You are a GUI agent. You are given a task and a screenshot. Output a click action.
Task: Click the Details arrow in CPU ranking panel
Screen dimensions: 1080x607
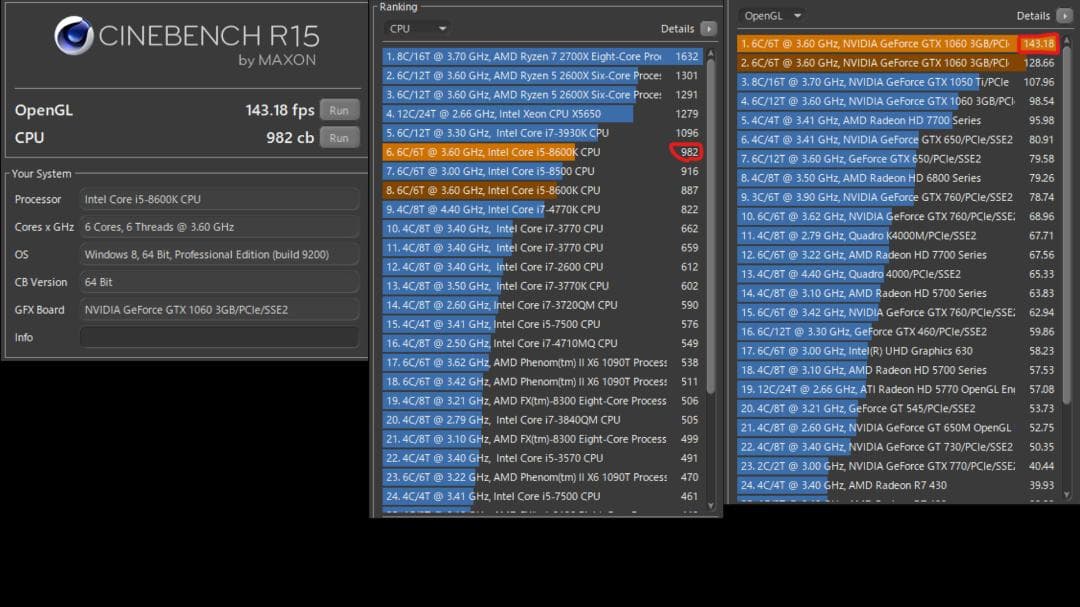pos(708,29)
